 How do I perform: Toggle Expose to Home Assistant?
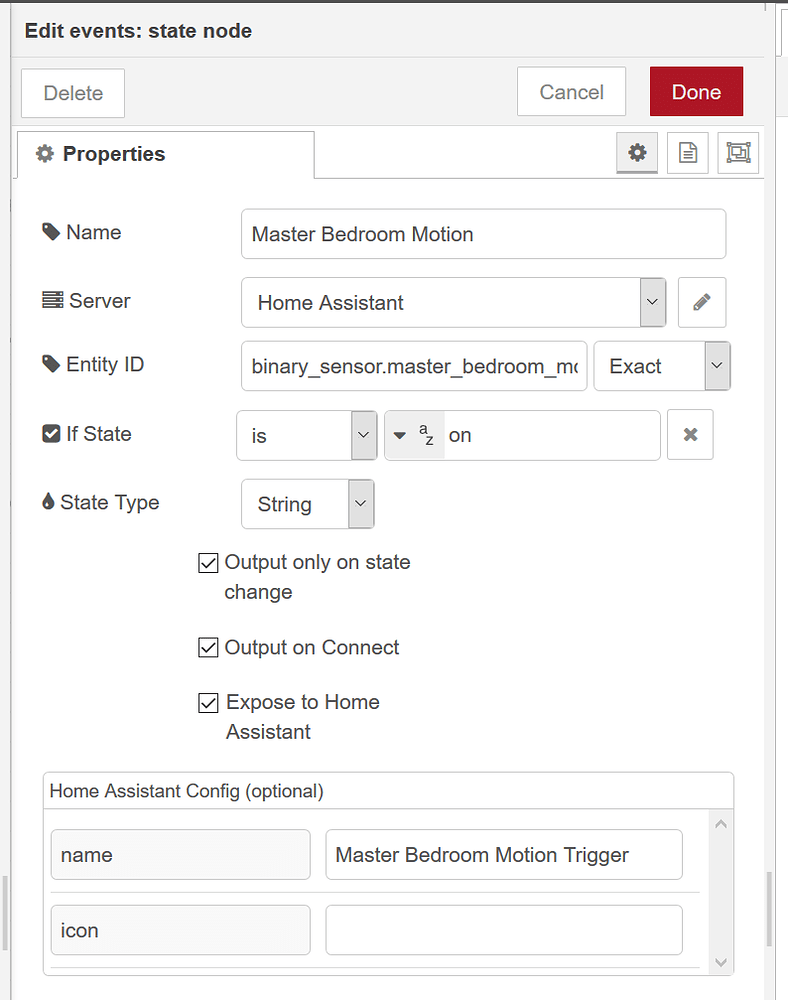[208, 702]
